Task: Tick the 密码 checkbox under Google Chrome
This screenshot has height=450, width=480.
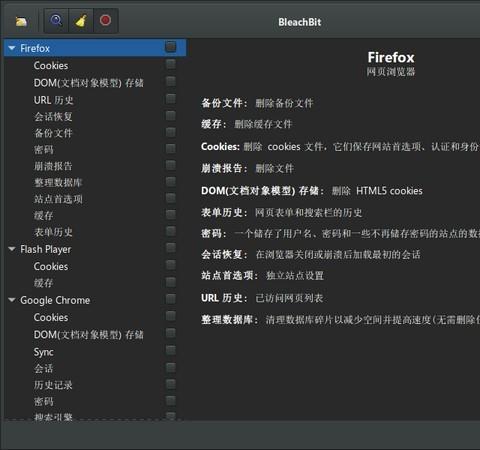Action: point(171,400)
